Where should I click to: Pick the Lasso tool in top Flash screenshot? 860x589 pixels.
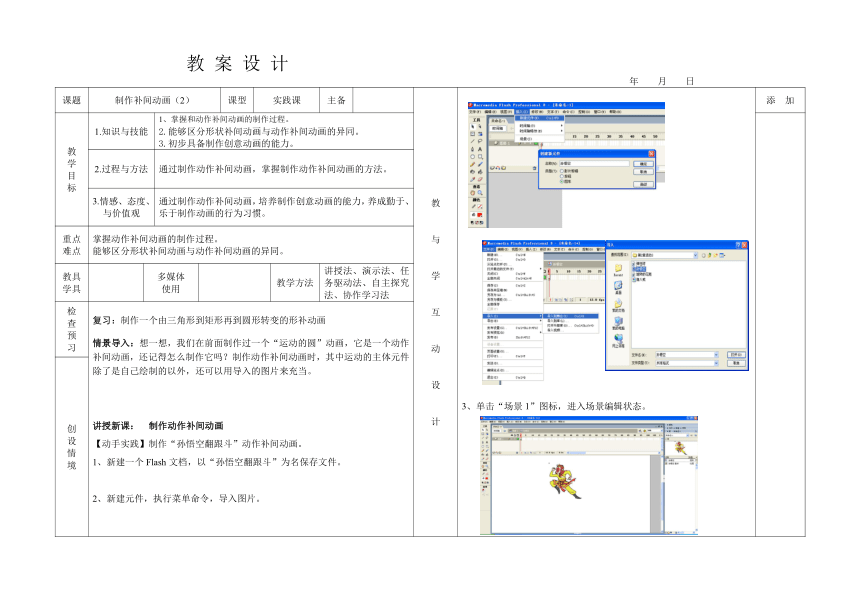480,141
